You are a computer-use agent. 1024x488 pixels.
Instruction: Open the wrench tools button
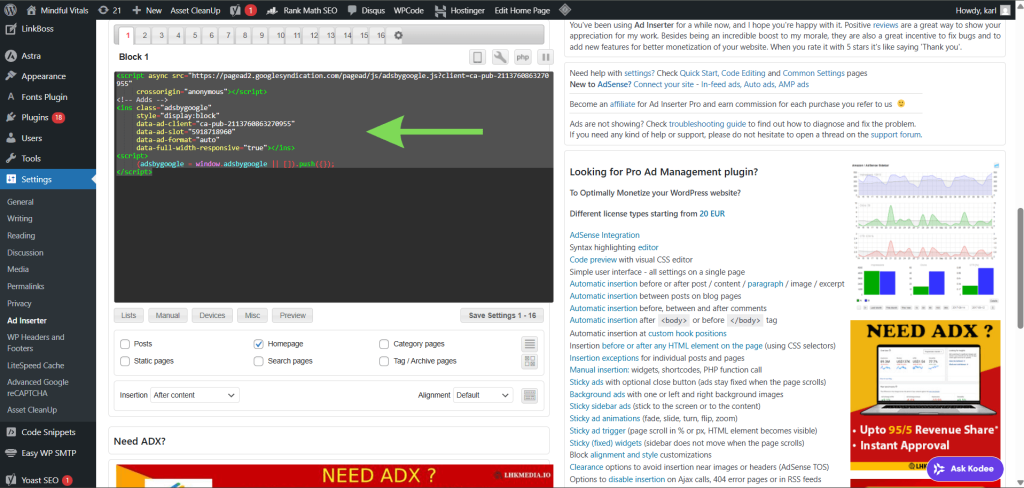point(500,57)
